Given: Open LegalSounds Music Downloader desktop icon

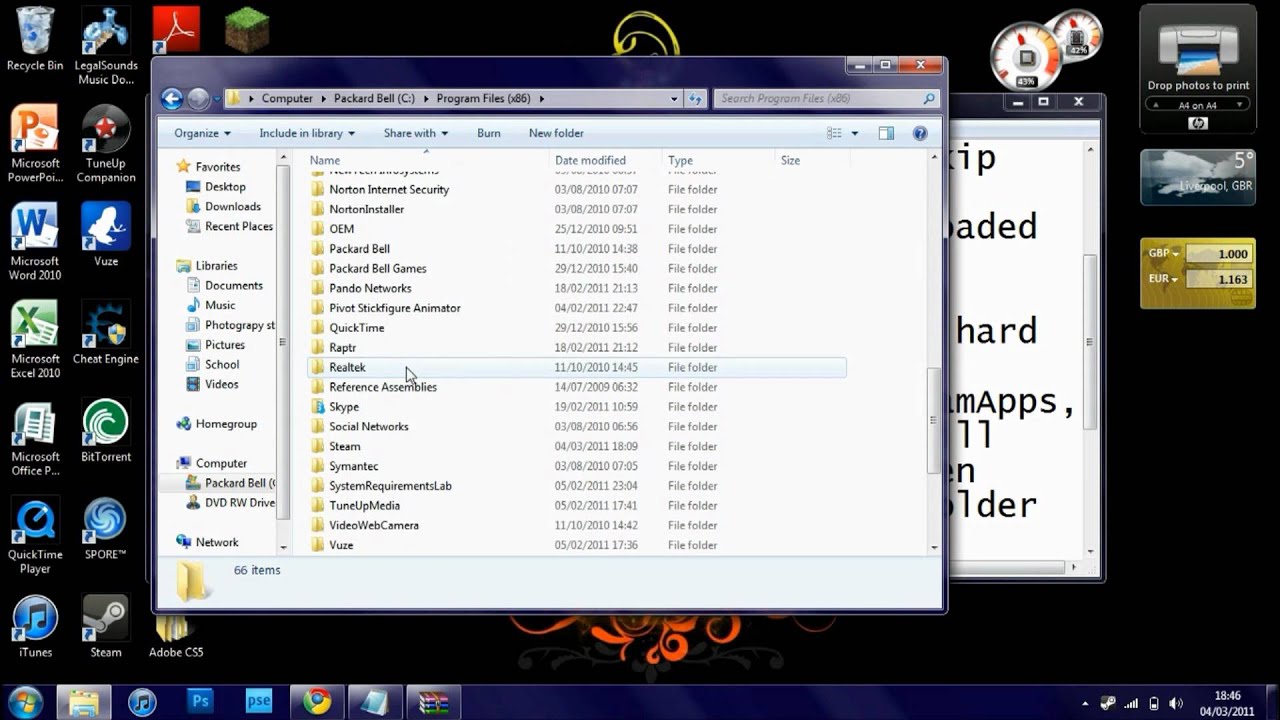Looking at the screenshot, I should pyautogui.click(x=106, y=45).
